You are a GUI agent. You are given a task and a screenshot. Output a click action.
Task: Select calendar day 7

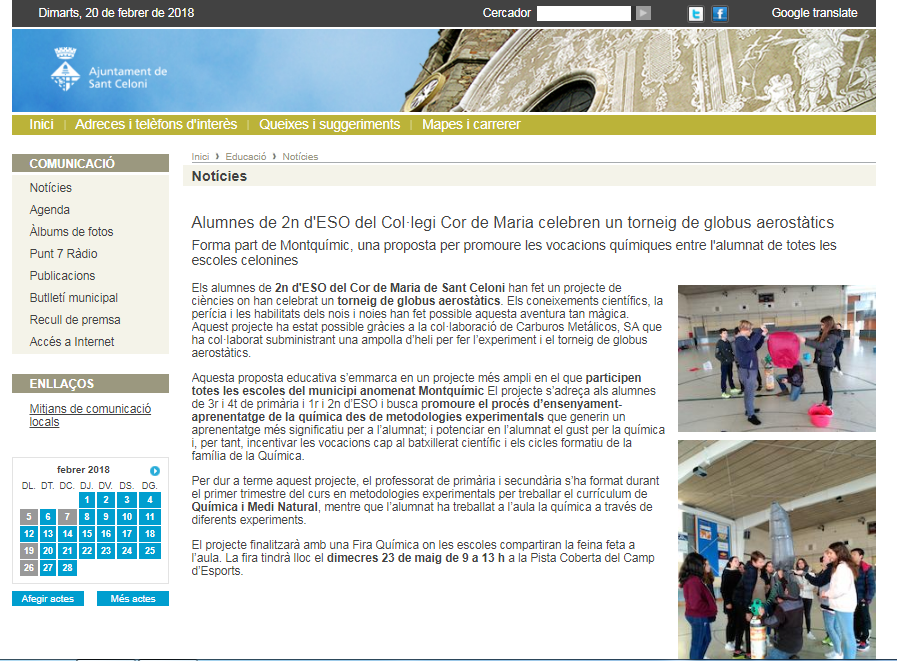tap(68, 517)
